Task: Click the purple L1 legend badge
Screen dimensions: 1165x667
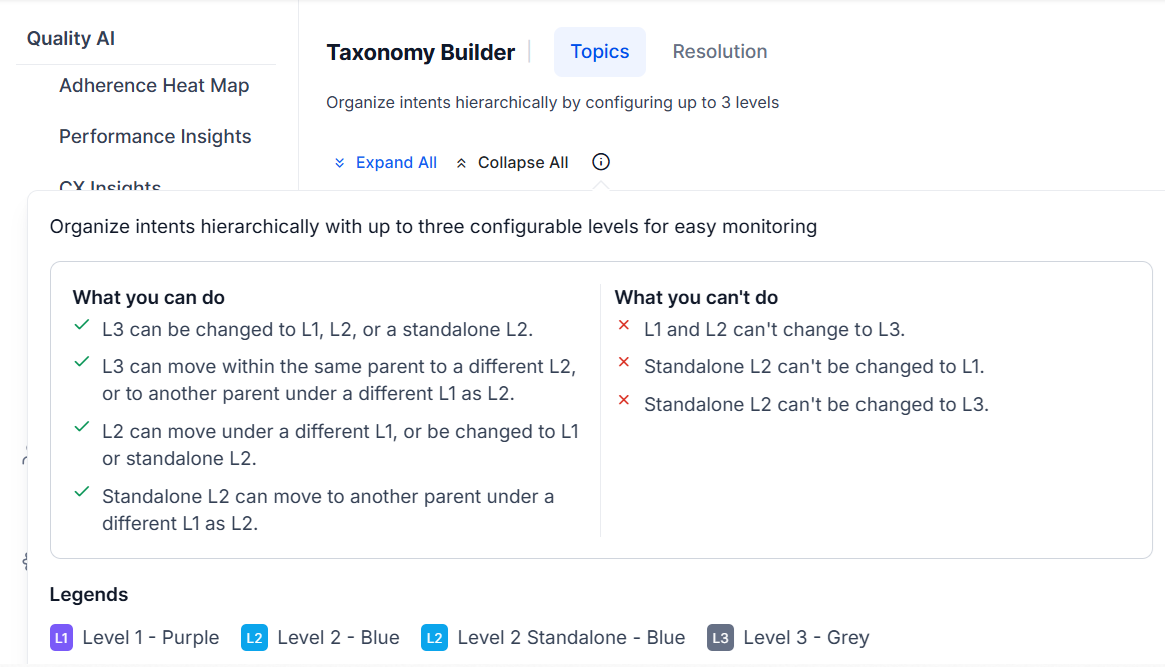Action: 62,638
